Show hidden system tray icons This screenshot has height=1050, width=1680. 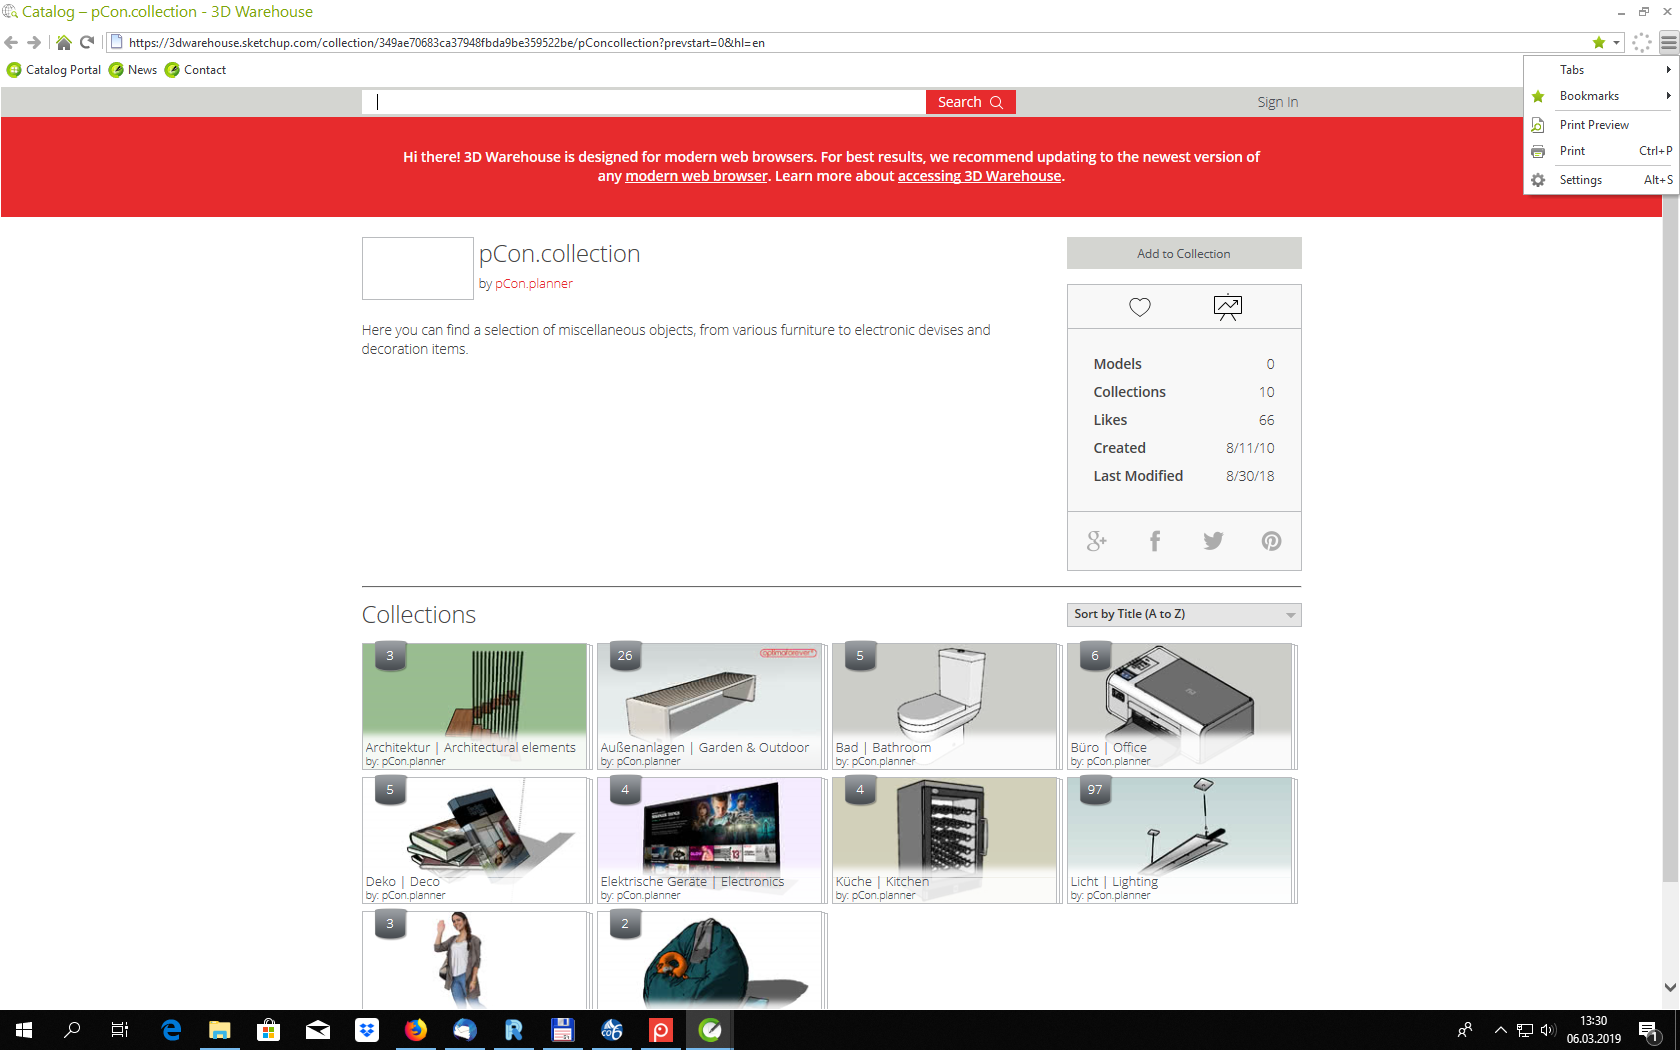1500,1030
